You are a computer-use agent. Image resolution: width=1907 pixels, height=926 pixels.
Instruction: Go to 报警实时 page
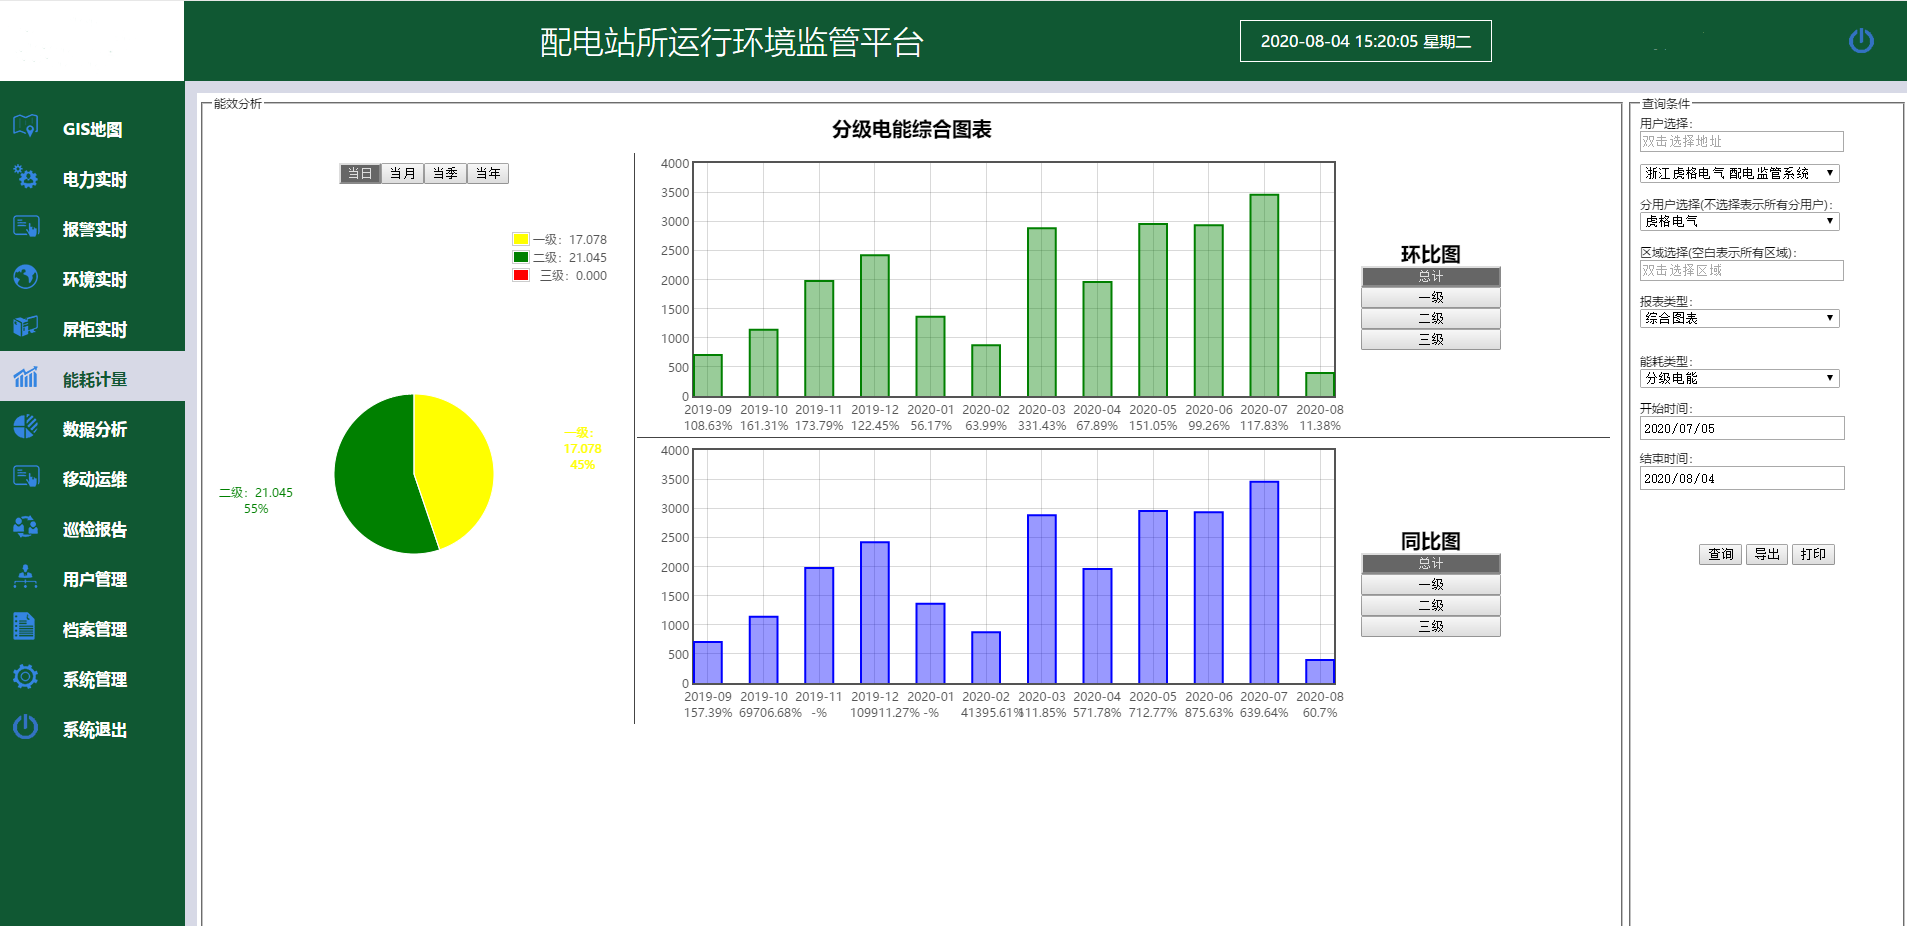tap(92, 229)
